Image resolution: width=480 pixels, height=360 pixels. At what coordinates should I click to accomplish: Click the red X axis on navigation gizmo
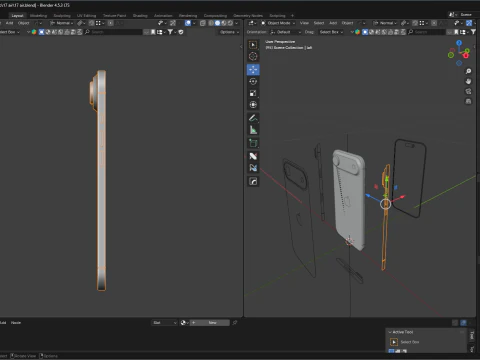(466, 56)
